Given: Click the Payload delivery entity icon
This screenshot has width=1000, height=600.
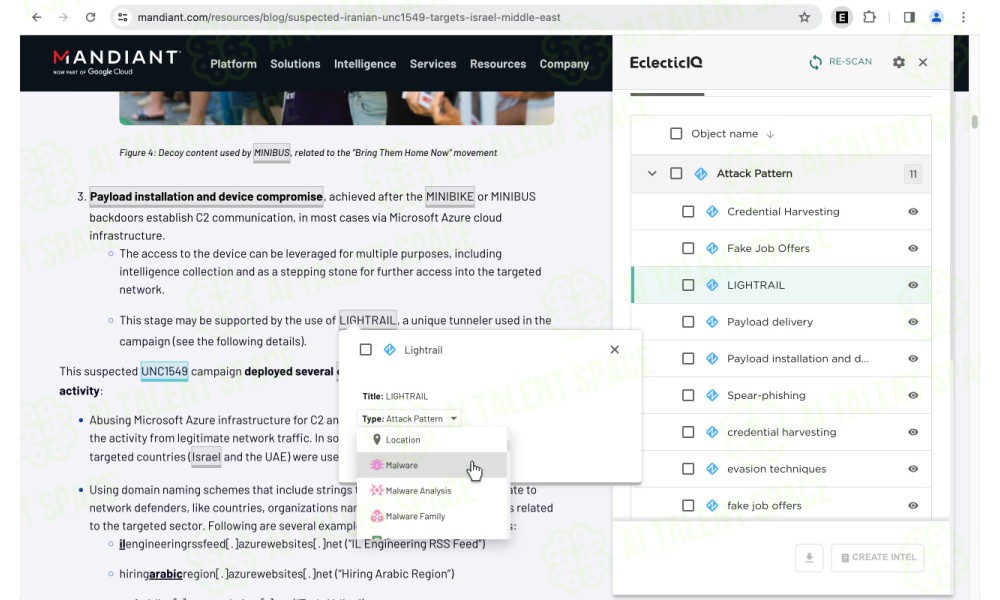Looking at the screenshot, I should click(x=712, y=322).
